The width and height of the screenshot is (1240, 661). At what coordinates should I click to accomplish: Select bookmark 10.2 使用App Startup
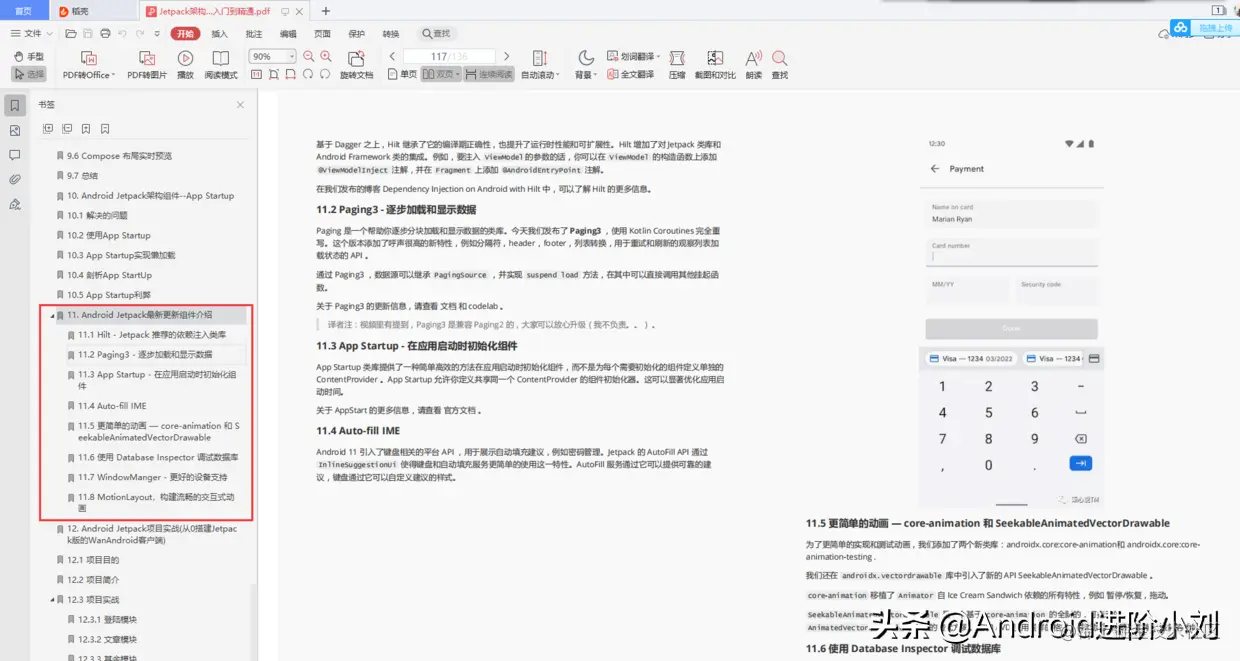[x=108, y=235]
